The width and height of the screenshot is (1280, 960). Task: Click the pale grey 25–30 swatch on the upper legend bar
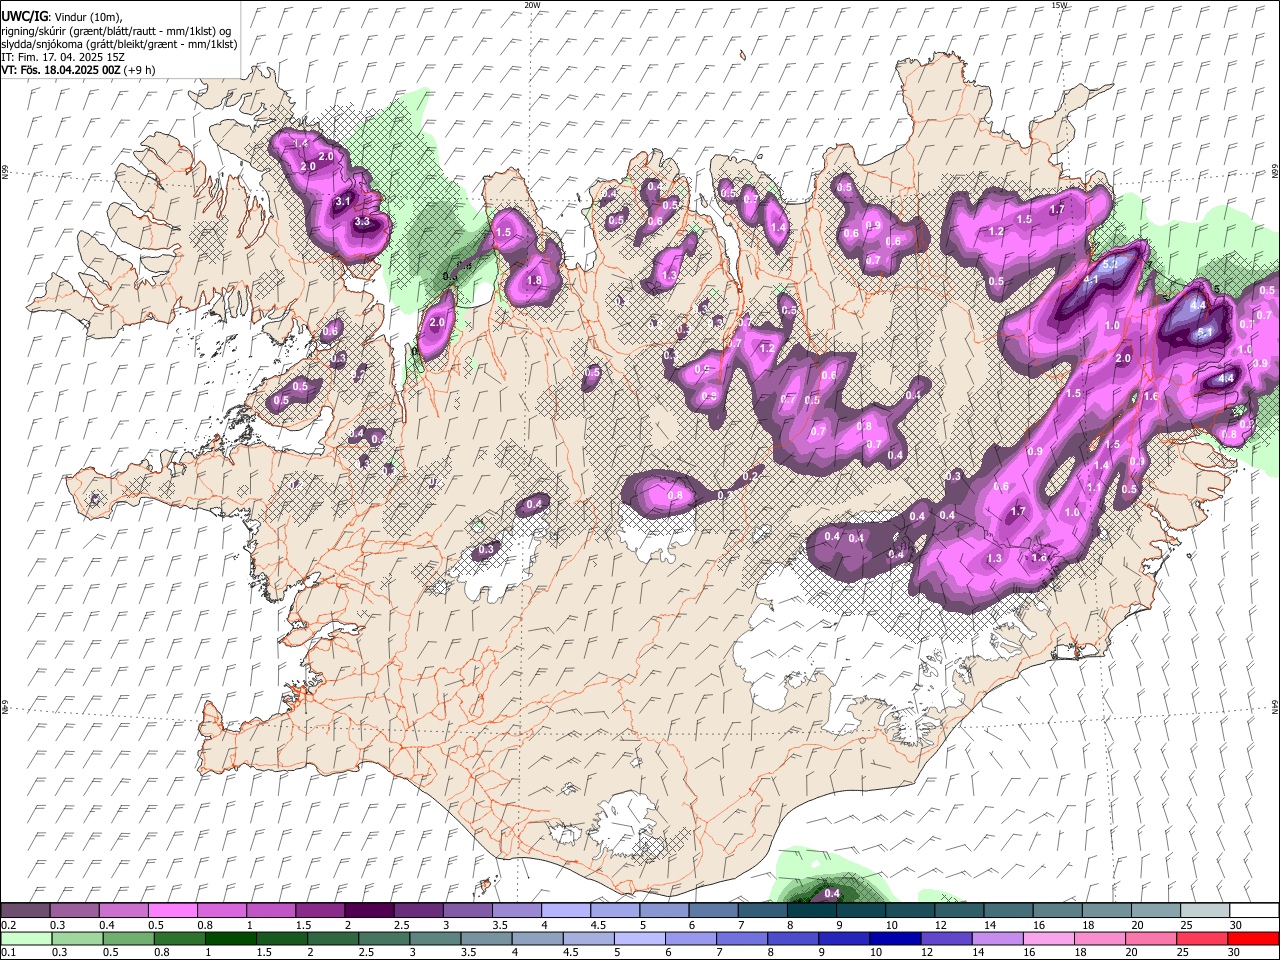coord(1205,910)
